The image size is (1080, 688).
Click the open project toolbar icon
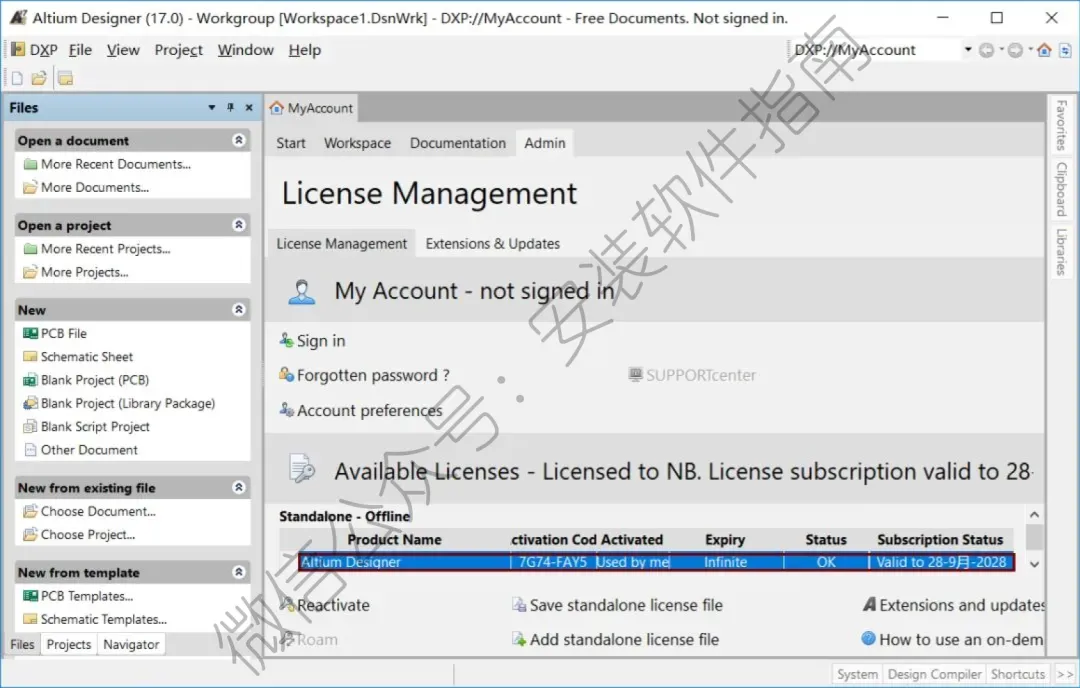[x=65, y=79]
